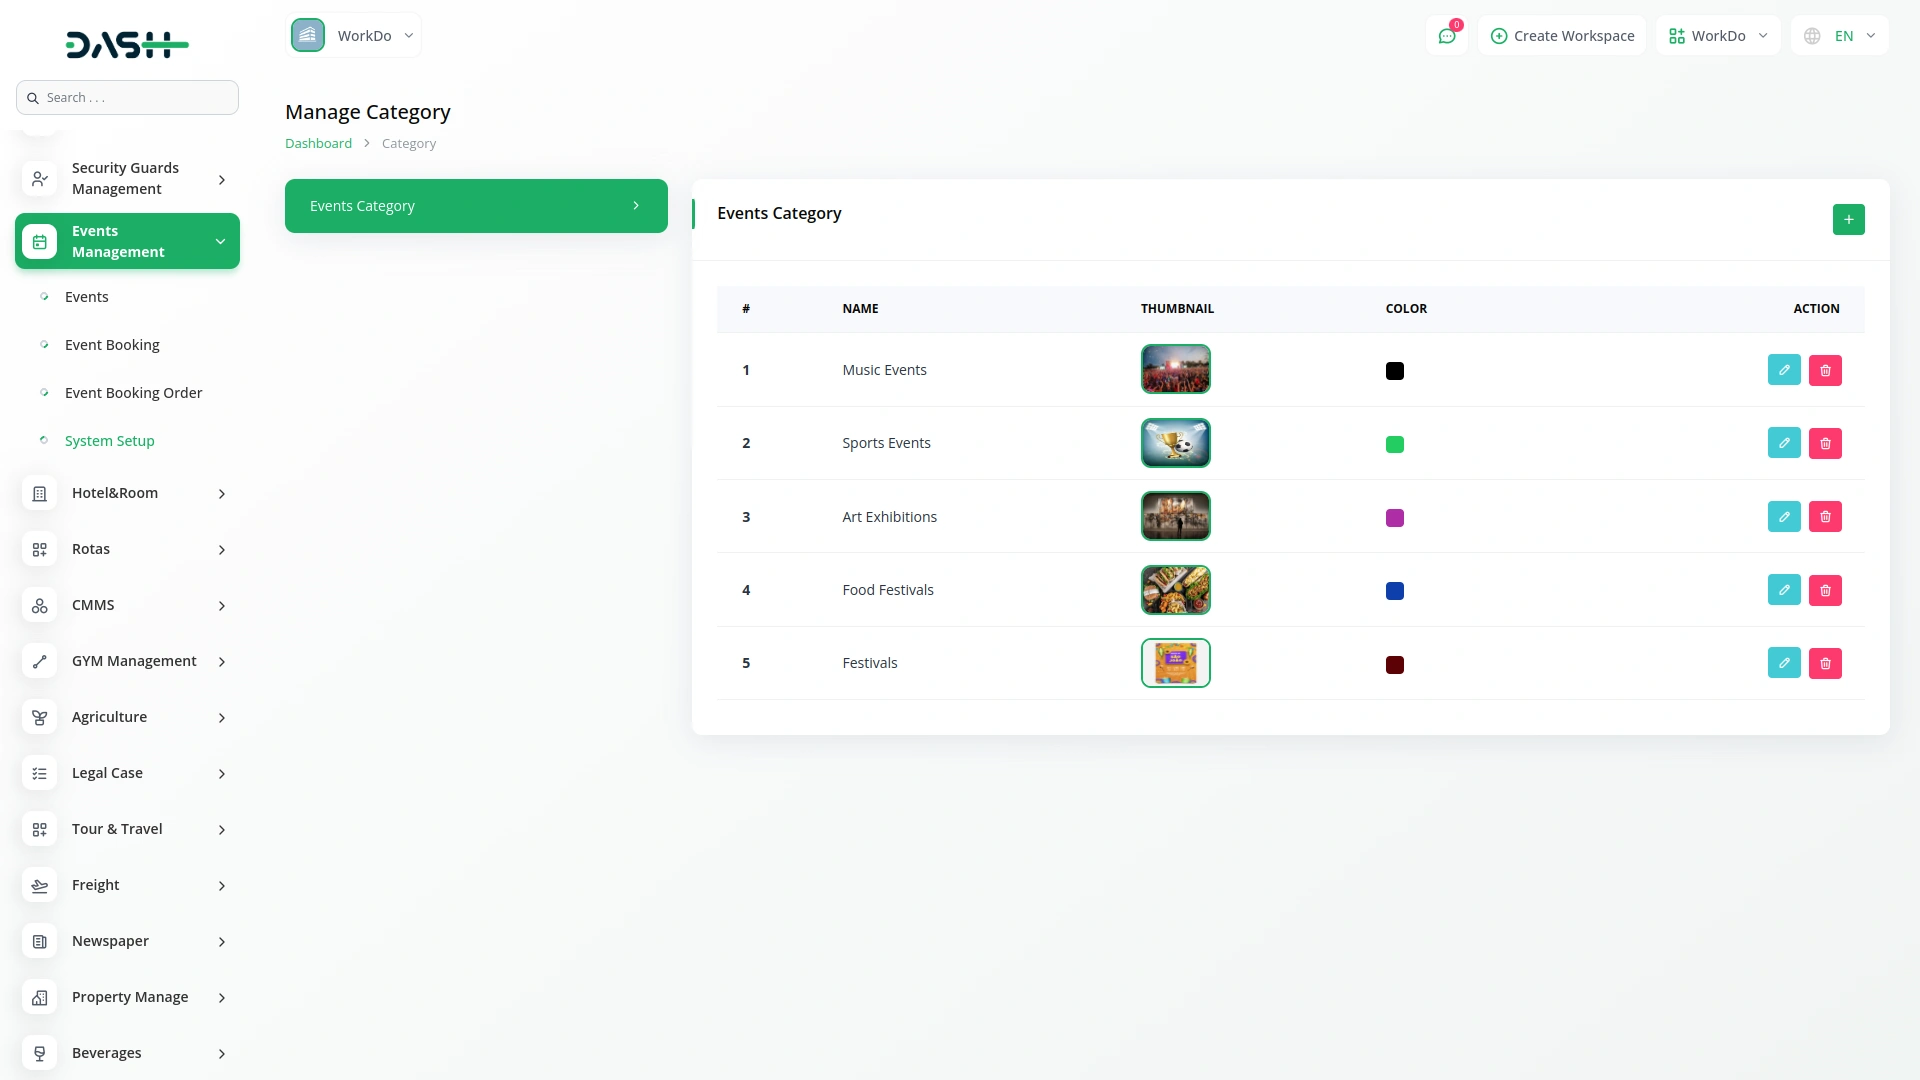The height and width of the screenshot is (1080, 1920).
Task: Go to the Dashboard breadcrumb link
Action: [x=318, y=144]
